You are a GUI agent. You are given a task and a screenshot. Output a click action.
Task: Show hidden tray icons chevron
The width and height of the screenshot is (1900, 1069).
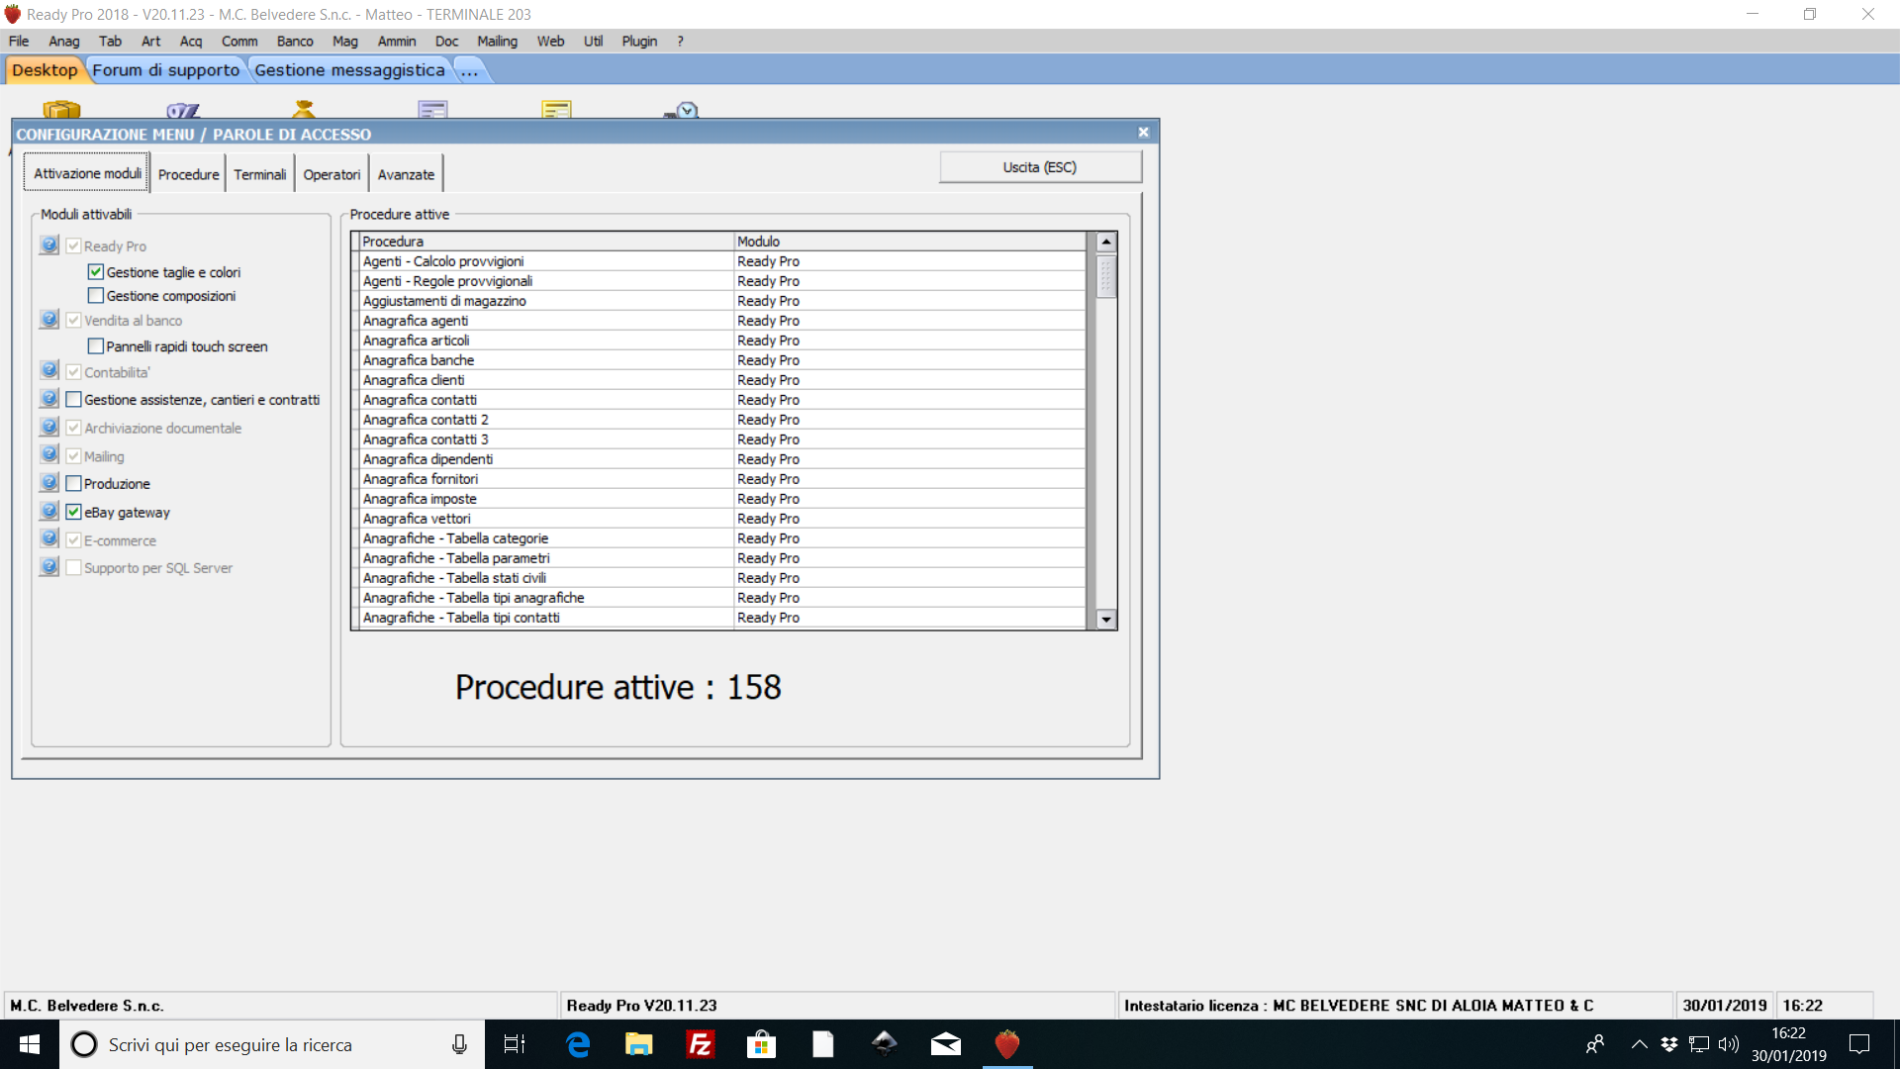1639,1044
